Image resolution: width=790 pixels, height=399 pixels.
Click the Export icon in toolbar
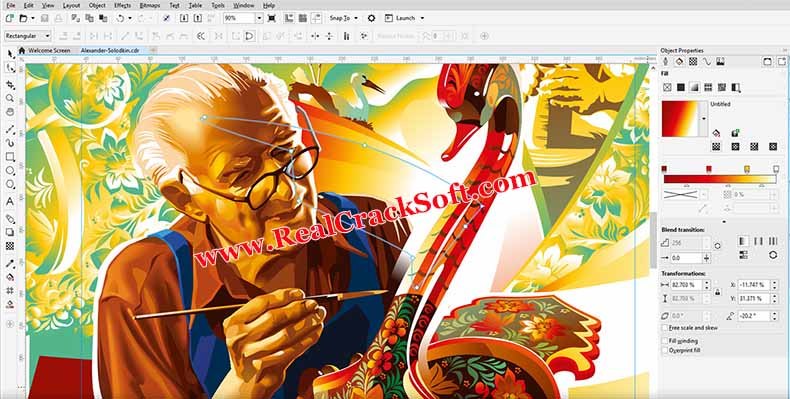(198, 18)
